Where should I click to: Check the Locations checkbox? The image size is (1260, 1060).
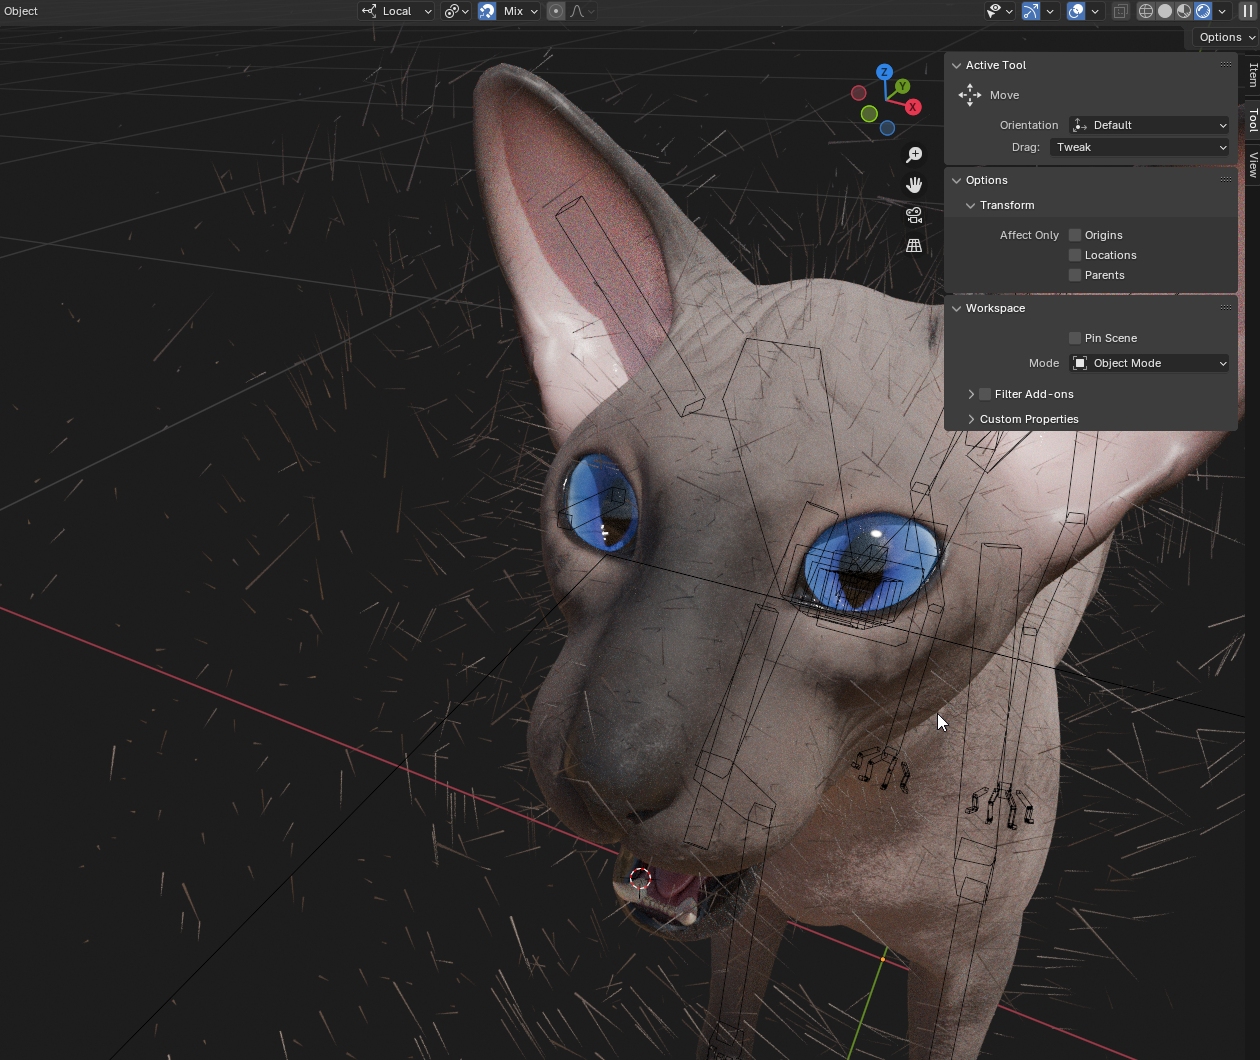pyautogui.click(x=1075, y=255)
